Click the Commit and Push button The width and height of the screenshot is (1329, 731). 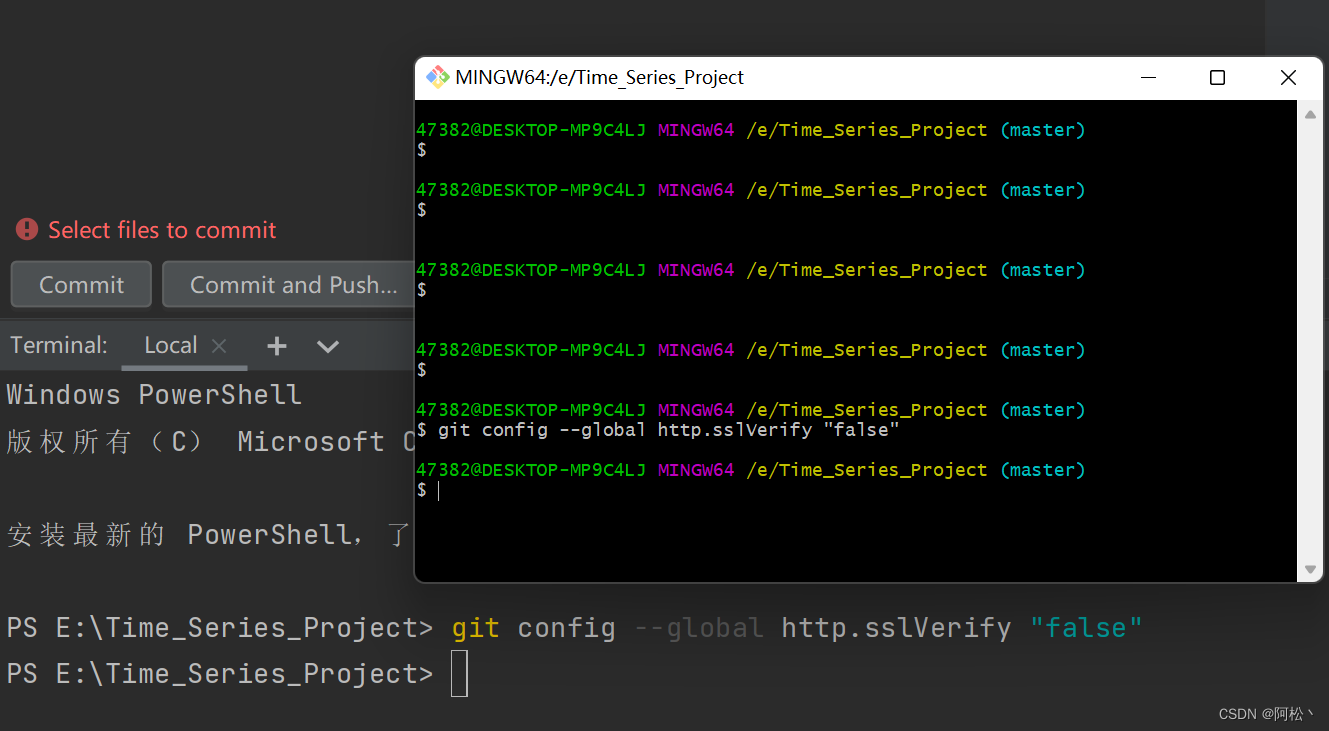click(288, 285)
